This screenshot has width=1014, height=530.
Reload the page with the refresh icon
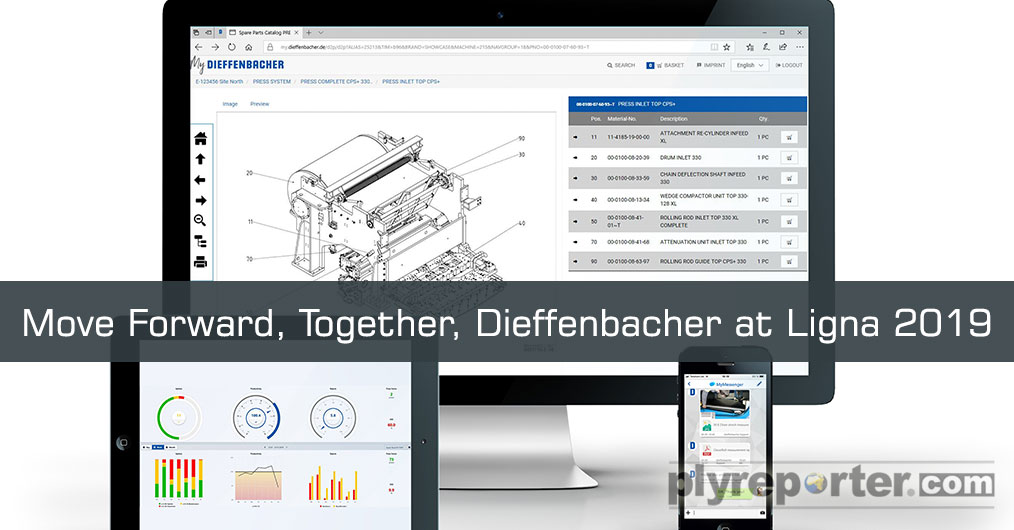(232, 47)
